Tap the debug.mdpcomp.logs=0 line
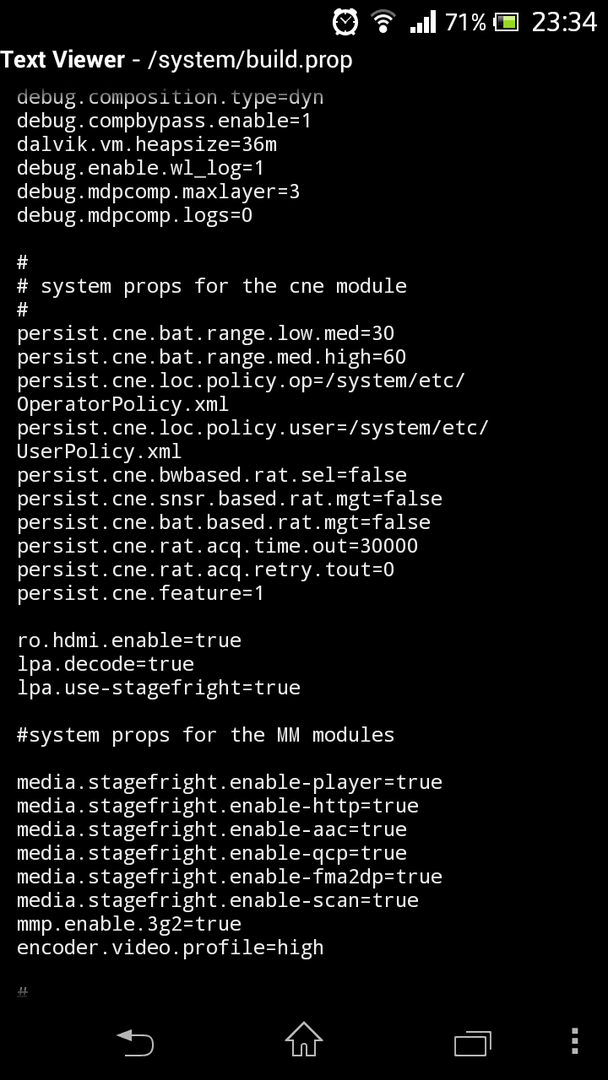Viewport: 608px width, 1080px height. click(x=135, y=216)
